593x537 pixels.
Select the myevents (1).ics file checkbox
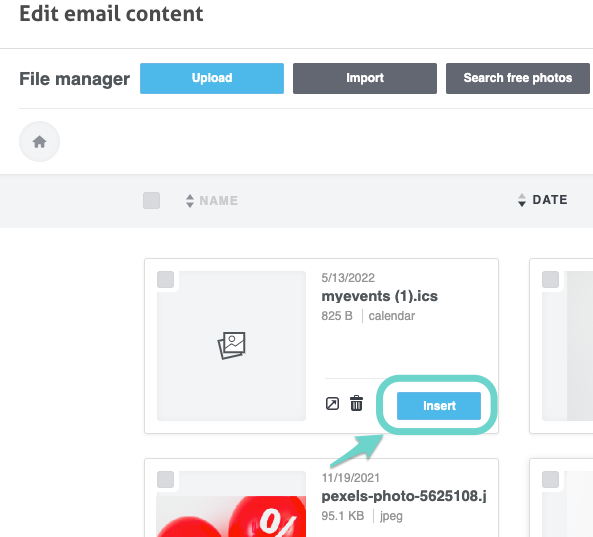(x=165, y=279)
